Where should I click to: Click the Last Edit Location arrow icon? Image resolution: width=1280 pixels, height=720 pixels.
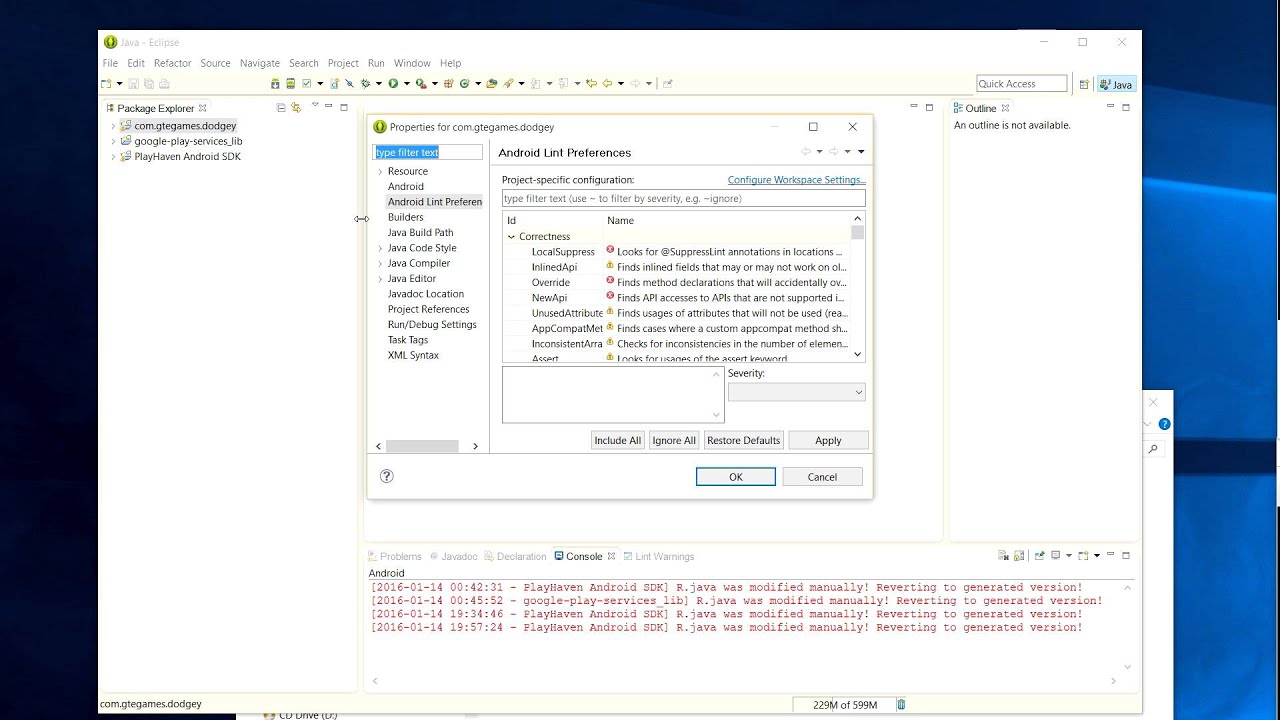(x=591, y=84)
